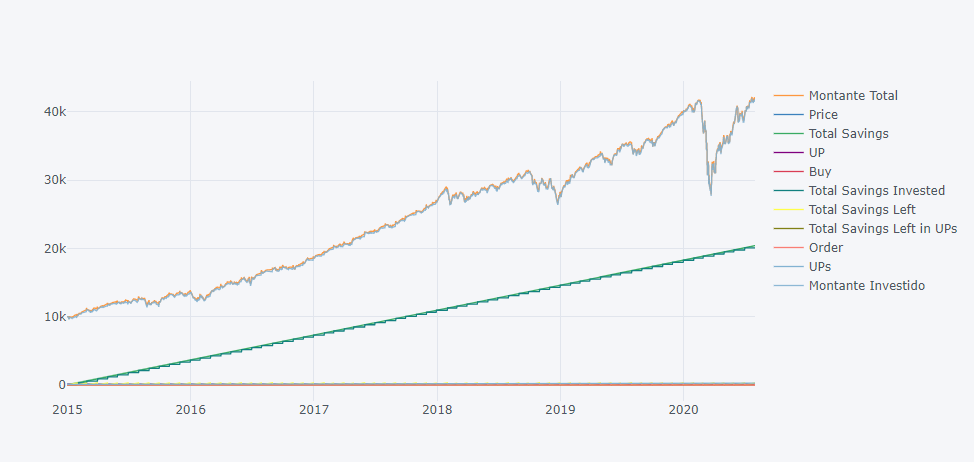Click the line swatch beside the Order legend entry
The height and width of the screenshot is (462, 974).
(788, 248)
